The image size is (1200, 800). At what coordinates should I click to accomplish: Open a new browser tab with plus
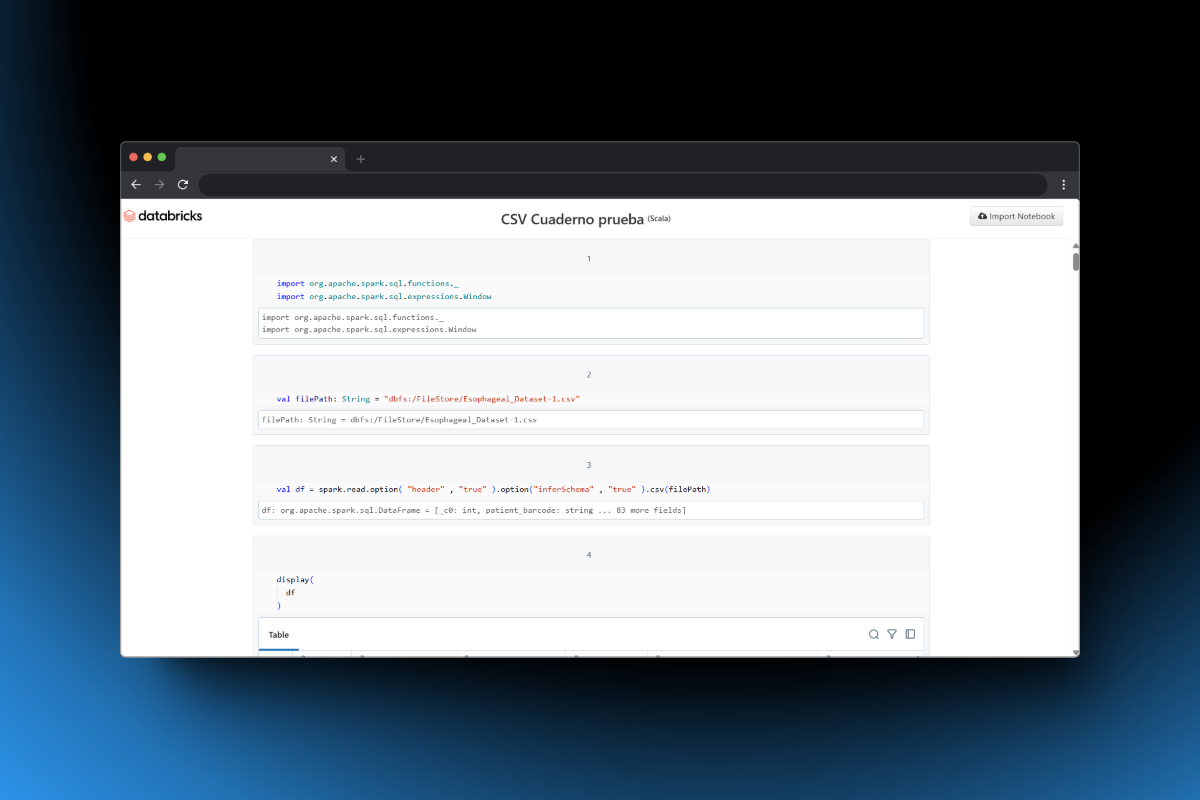[x=361, y=159]
